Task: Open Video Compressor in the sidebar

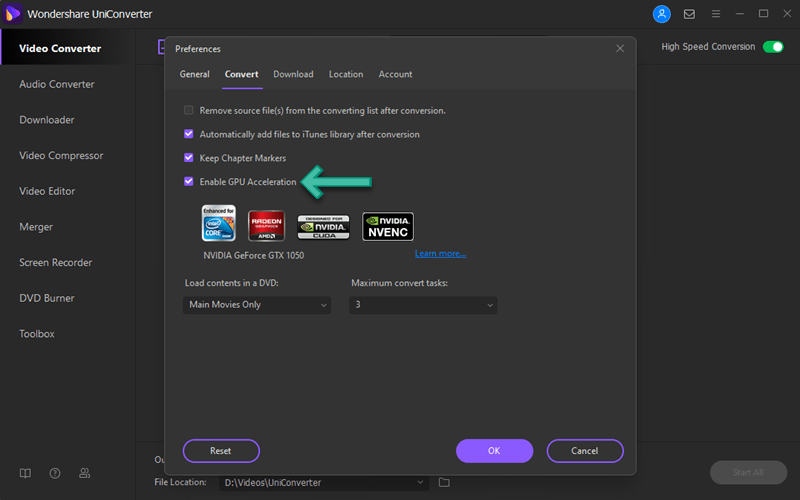Action: click(61, 156)
